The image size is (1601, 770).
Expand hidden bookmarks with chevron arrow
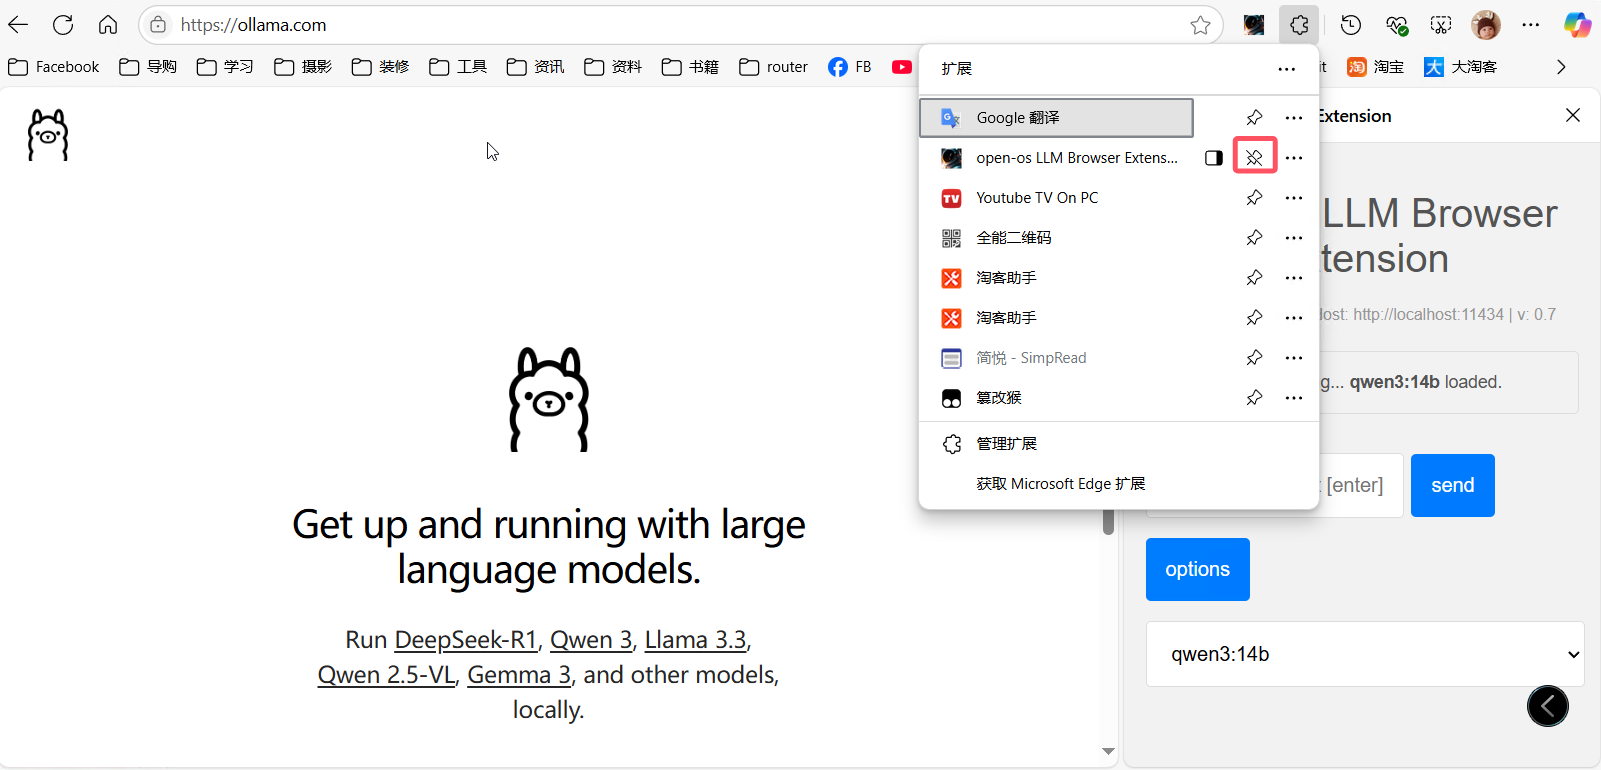pyautogui.click(x=1561, y=67)
